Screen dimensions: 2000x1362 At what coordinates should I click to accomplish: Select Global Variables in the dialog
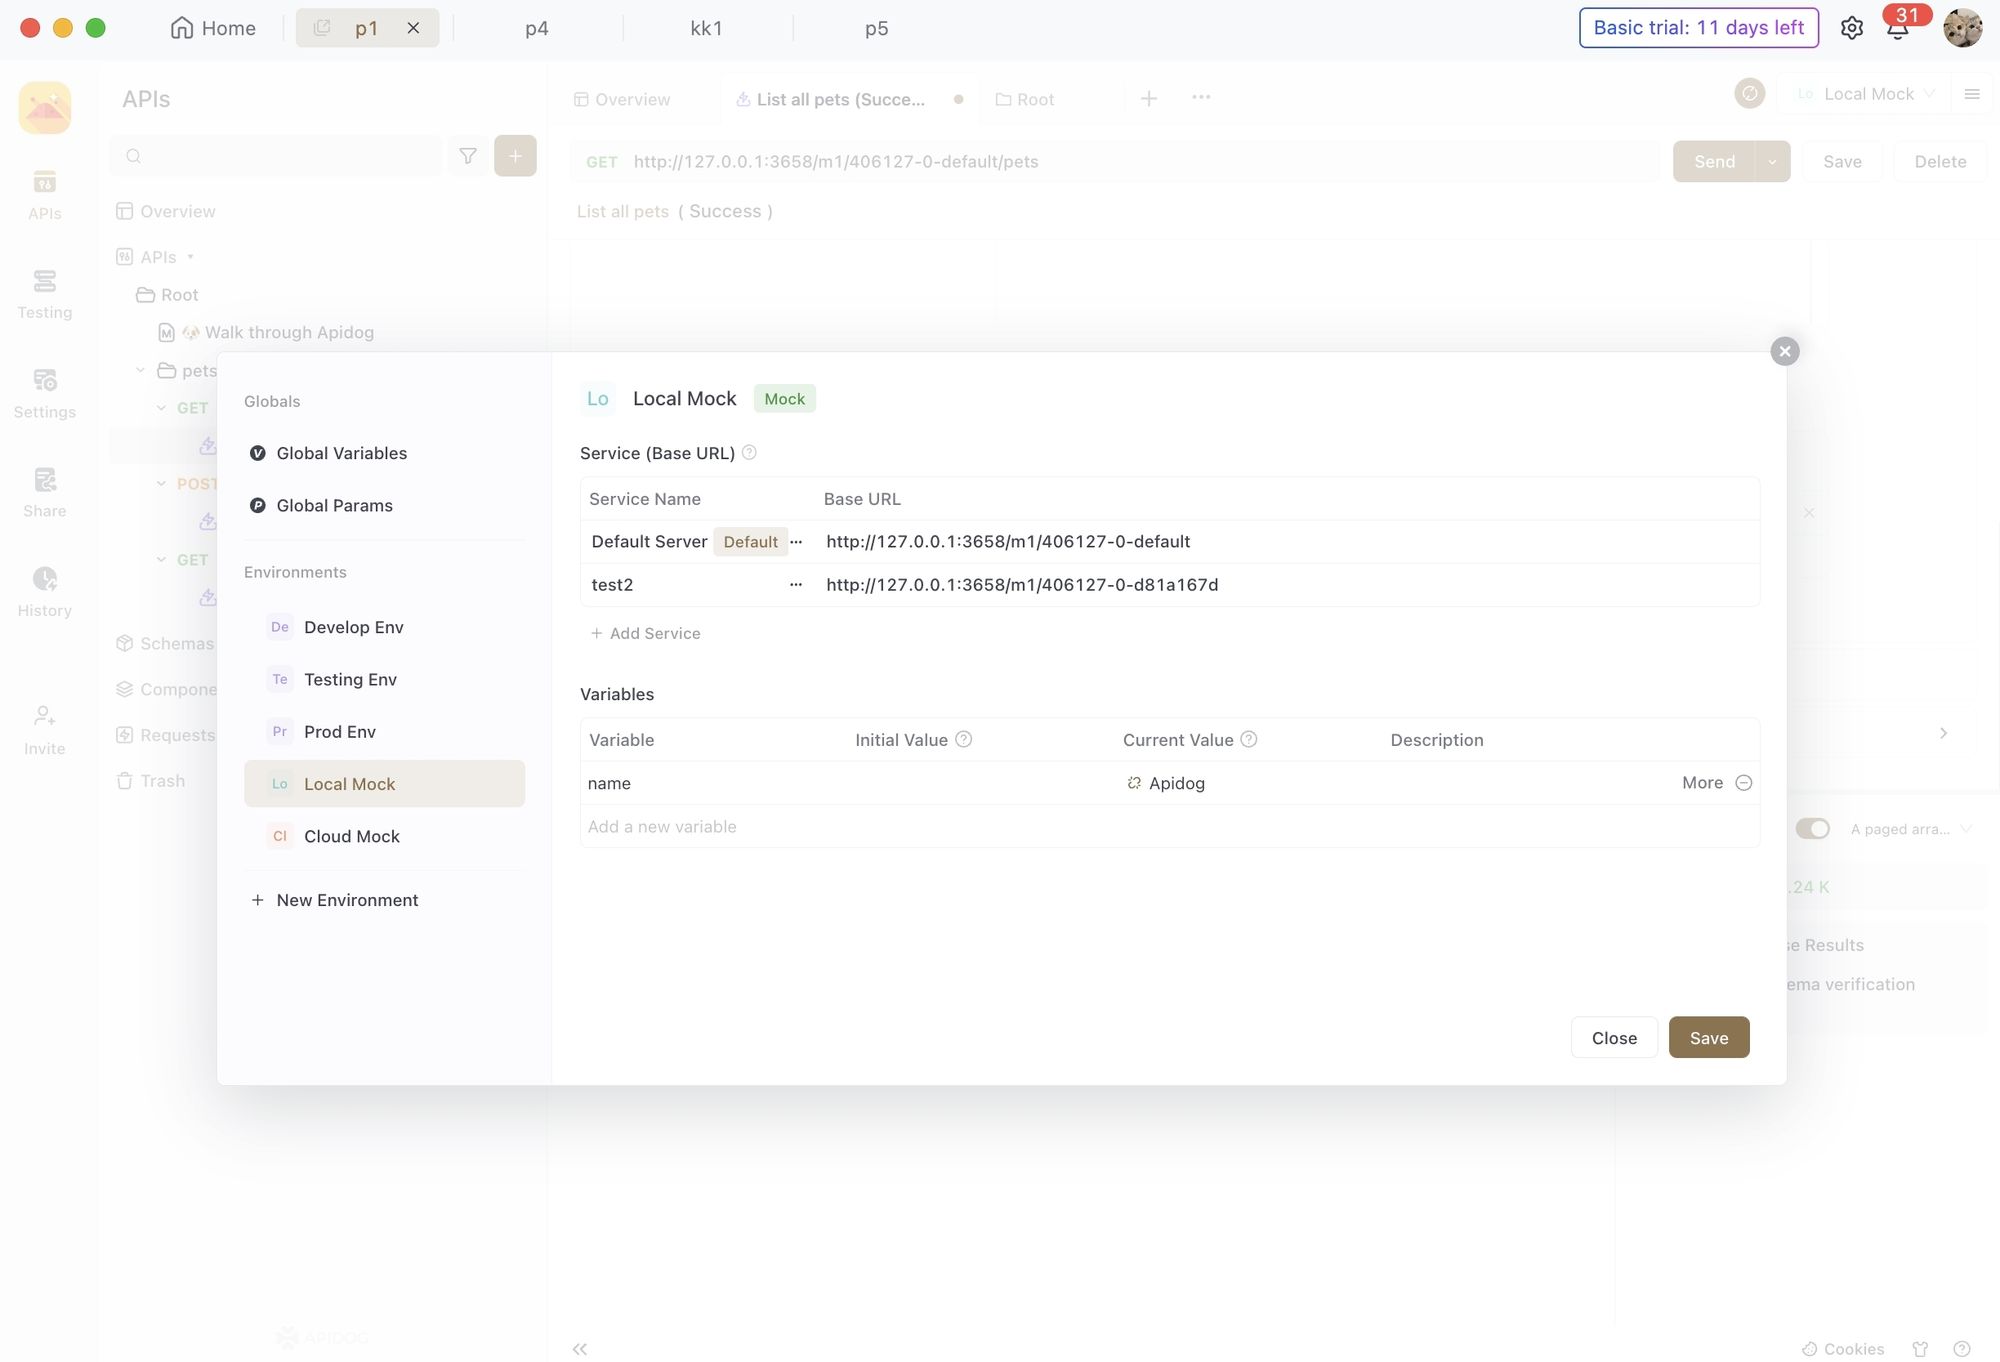coord(384,453)
